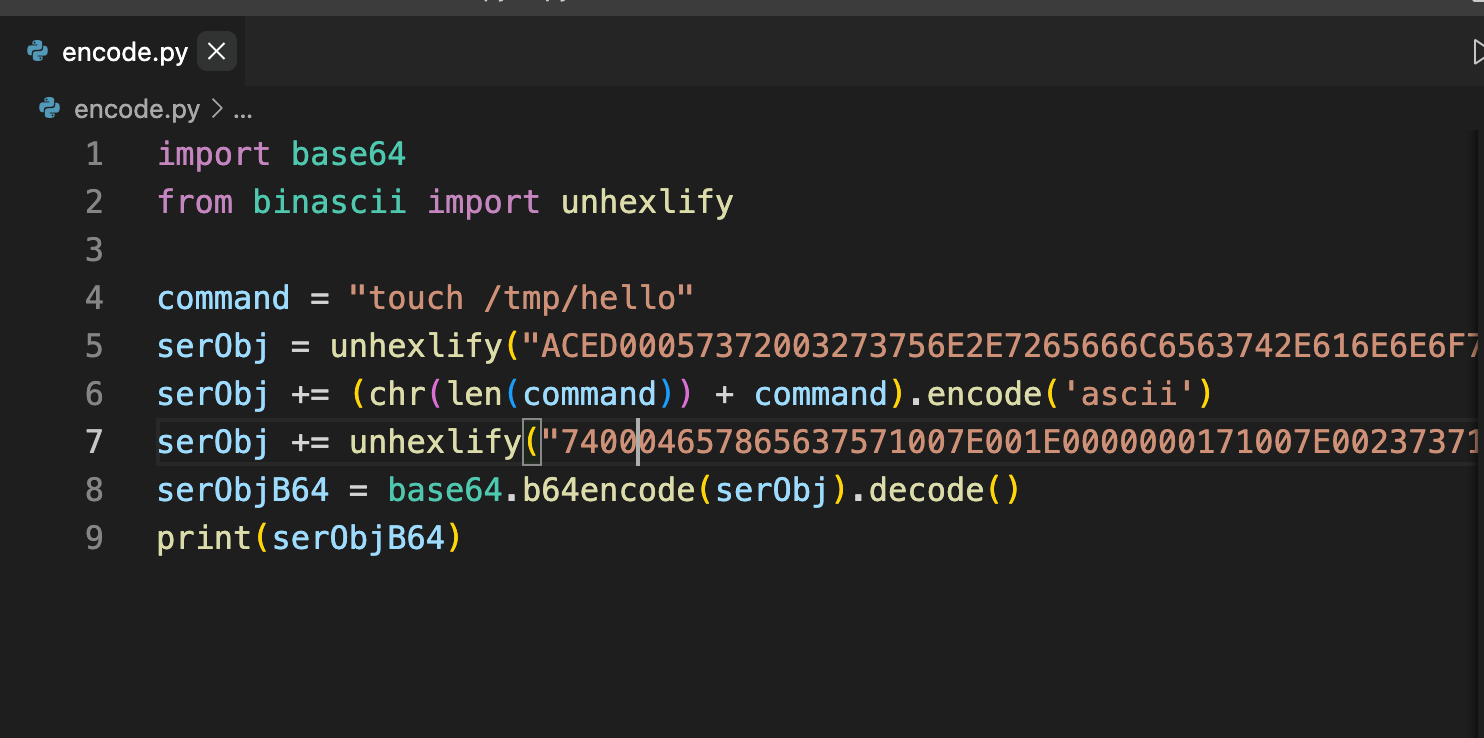
Task: Click the serObjB64 variable on line 8
Action: 242,490
